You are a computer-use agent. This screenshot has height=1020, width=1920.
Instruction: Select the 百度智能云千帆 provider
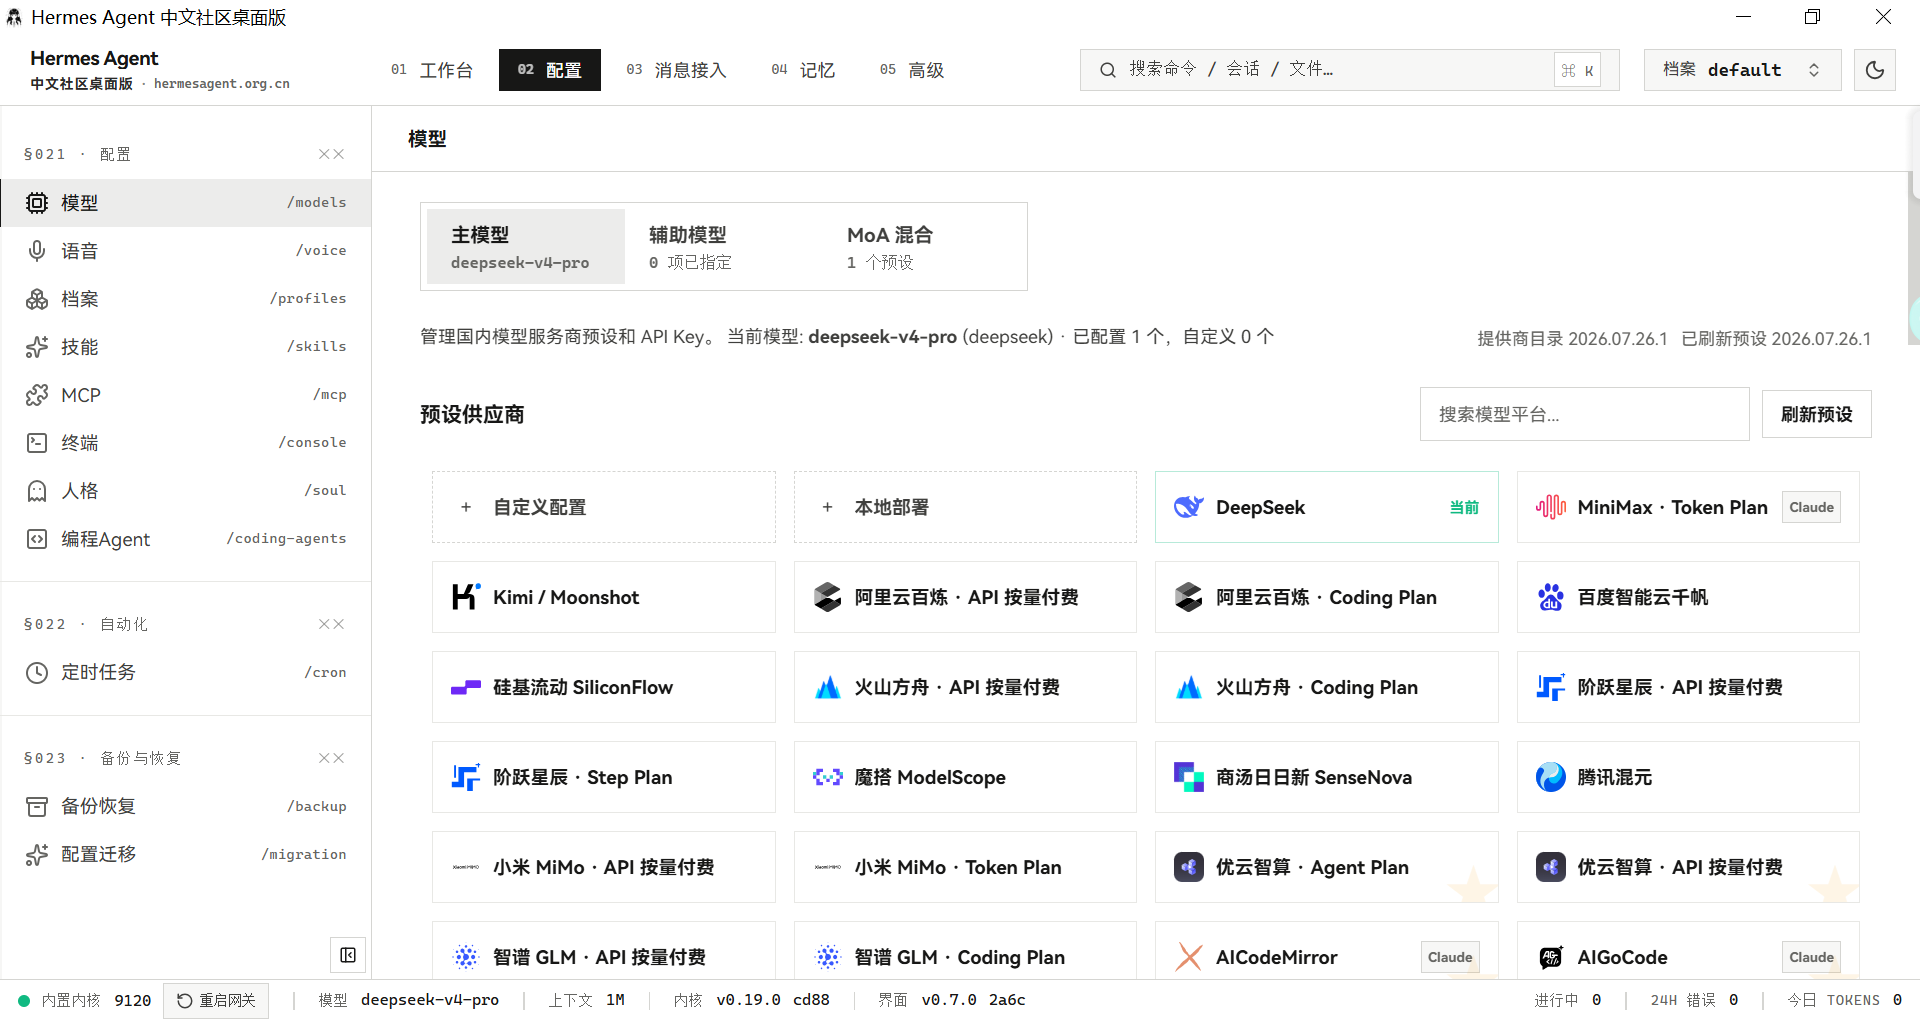click(x=1688, y=597)
